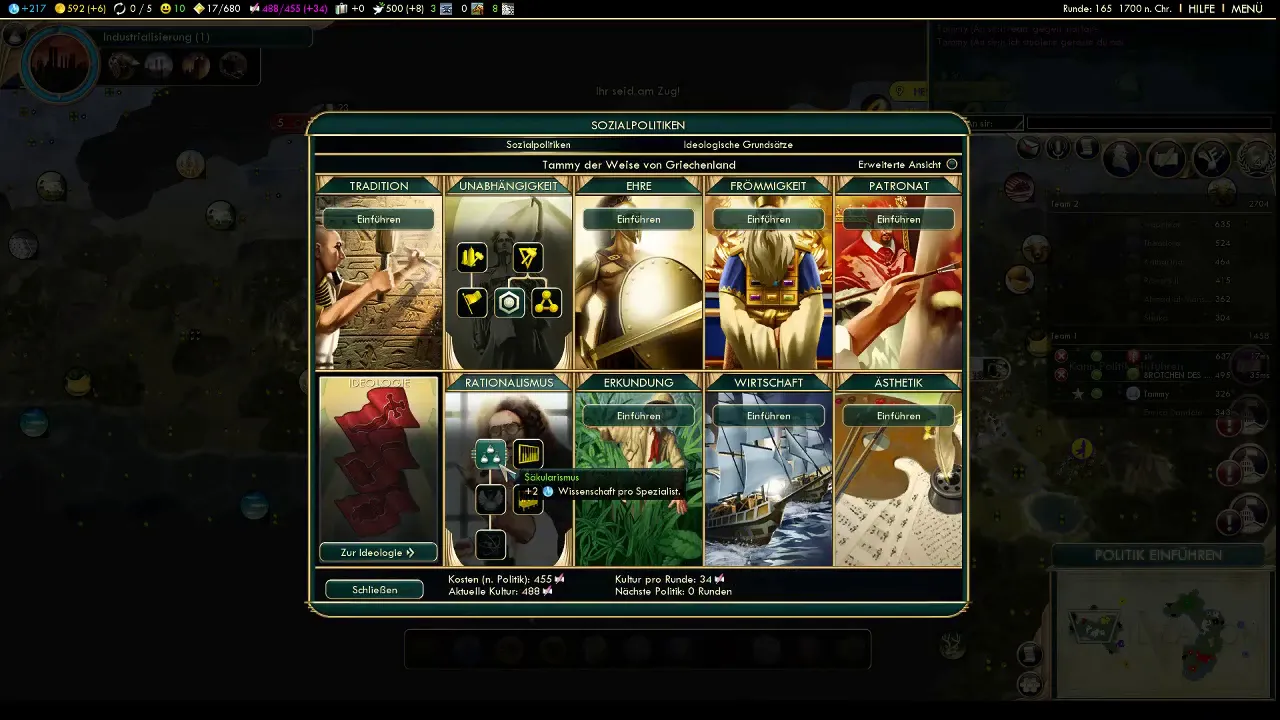This screenshot has height=720, width=1280.
Task: Open the HILFE menu
Action: 1201,9
